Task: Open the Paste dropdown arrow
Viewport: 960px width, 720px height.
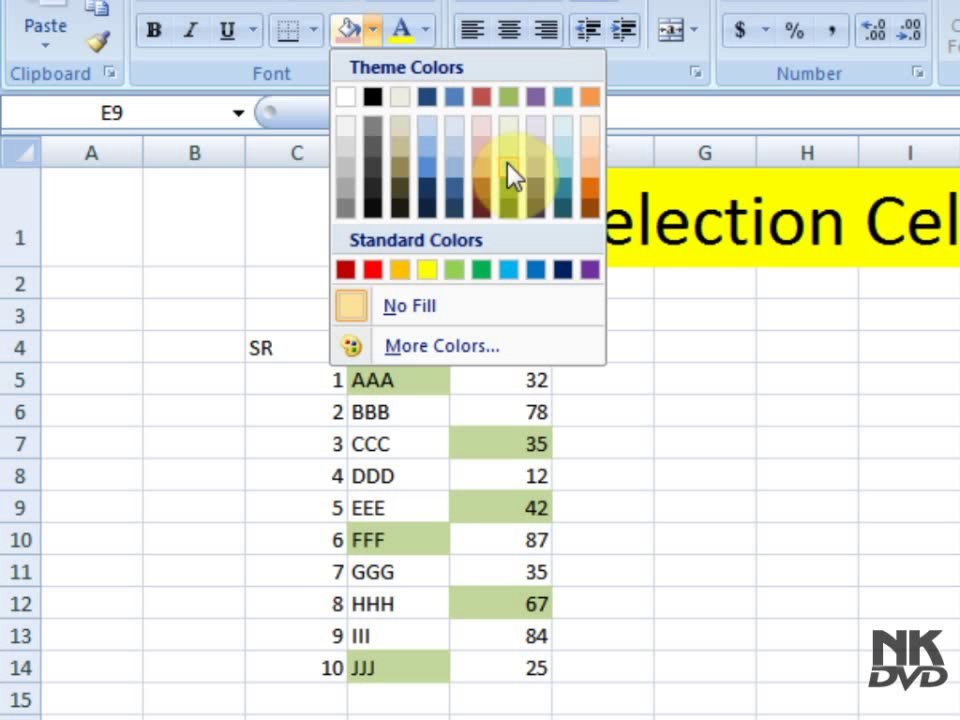Action: (45, 46)
